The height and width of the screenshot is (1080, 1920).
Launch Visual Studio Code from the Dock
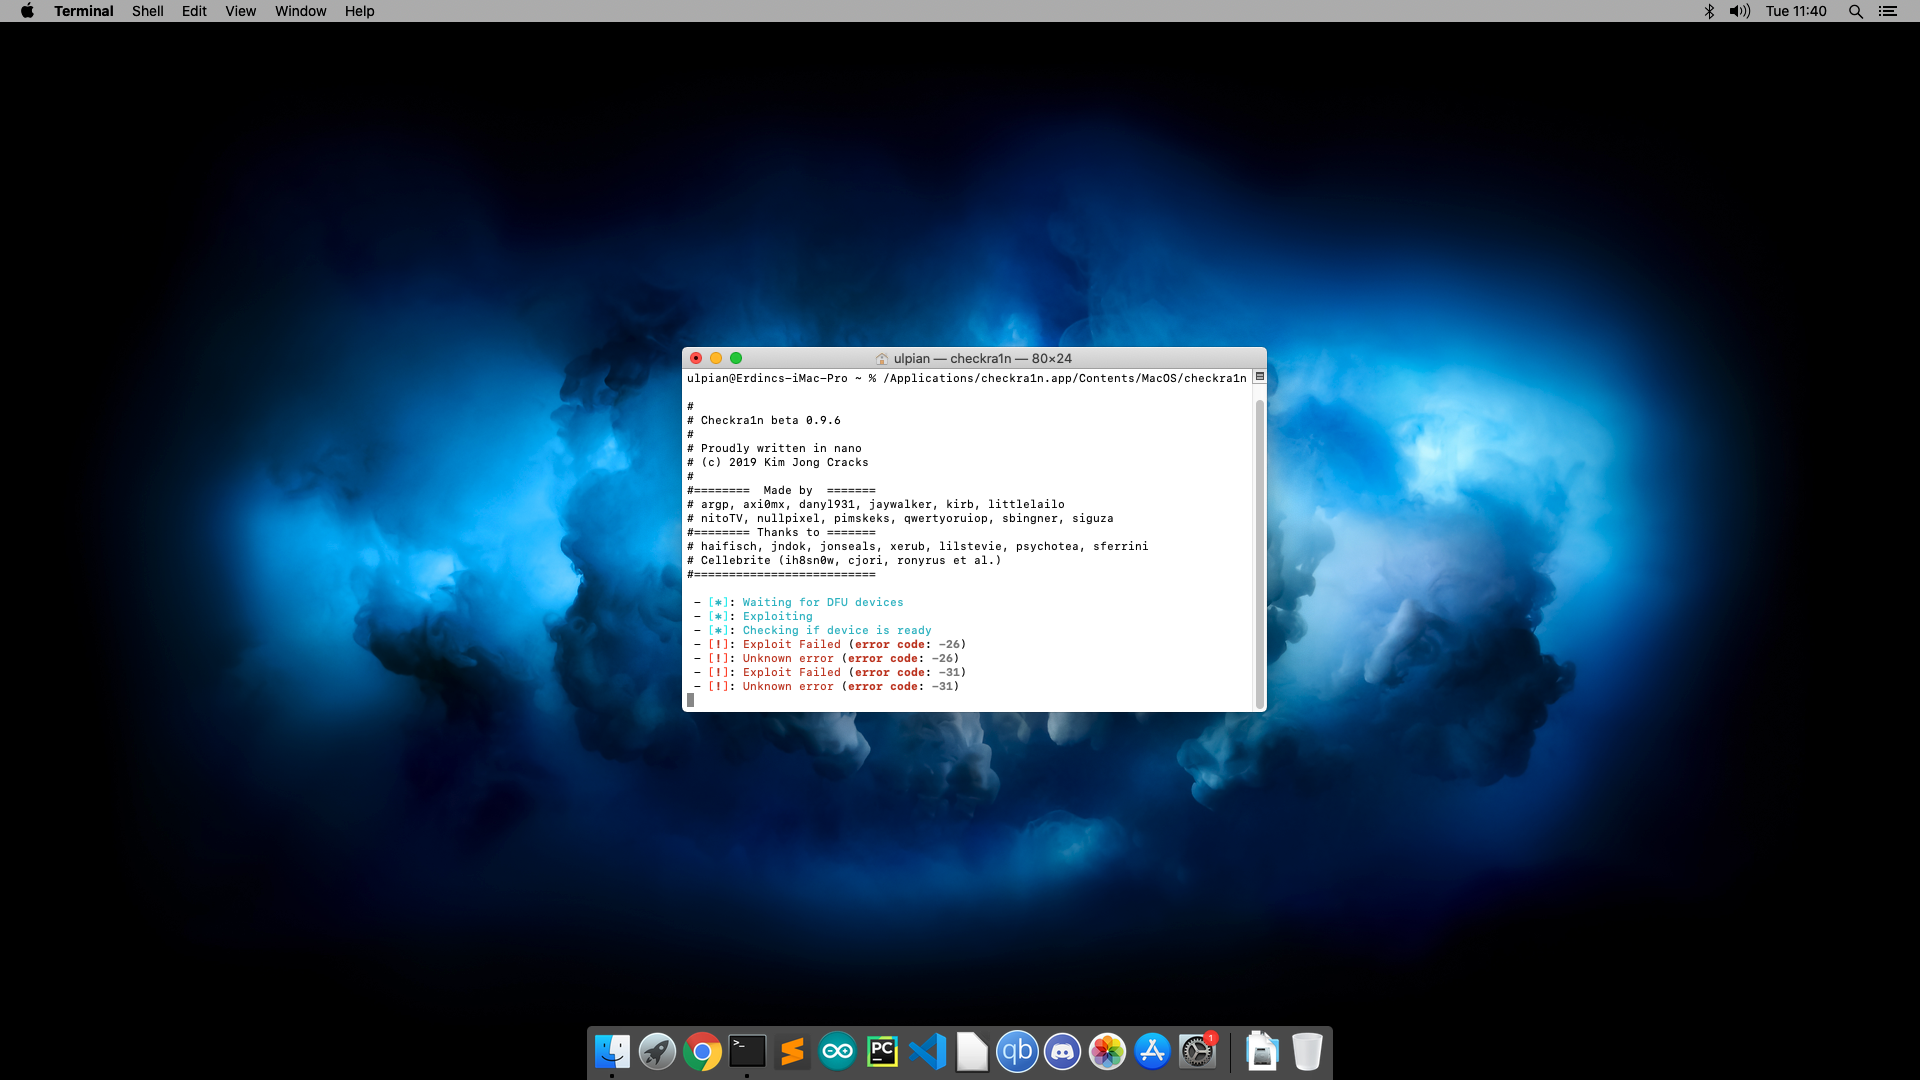pyautogui.click(x=927, y=1051)
